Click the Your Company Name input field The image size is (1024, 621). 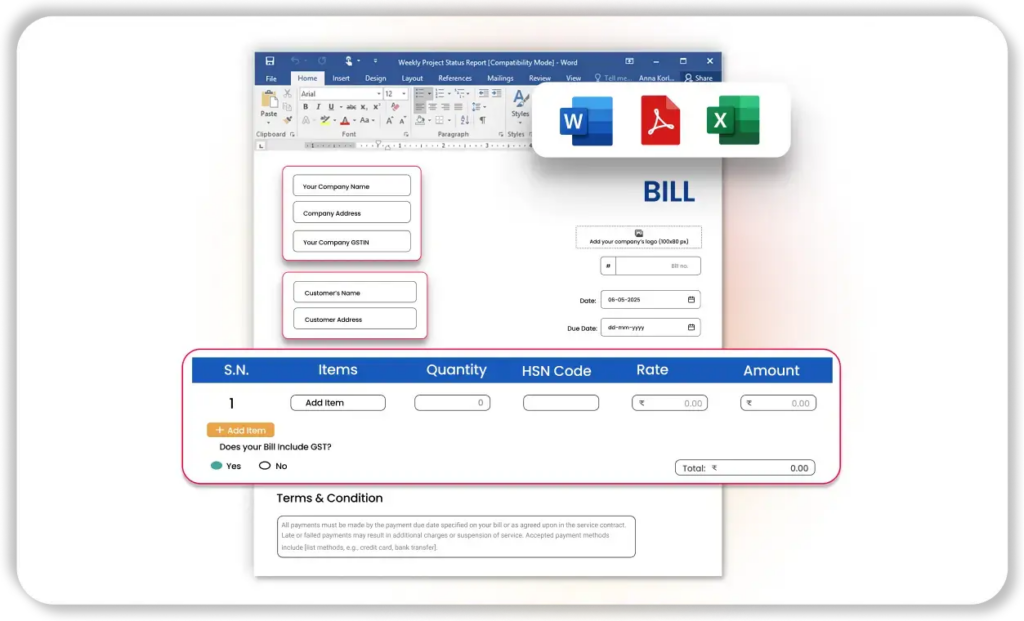(351, 186)
